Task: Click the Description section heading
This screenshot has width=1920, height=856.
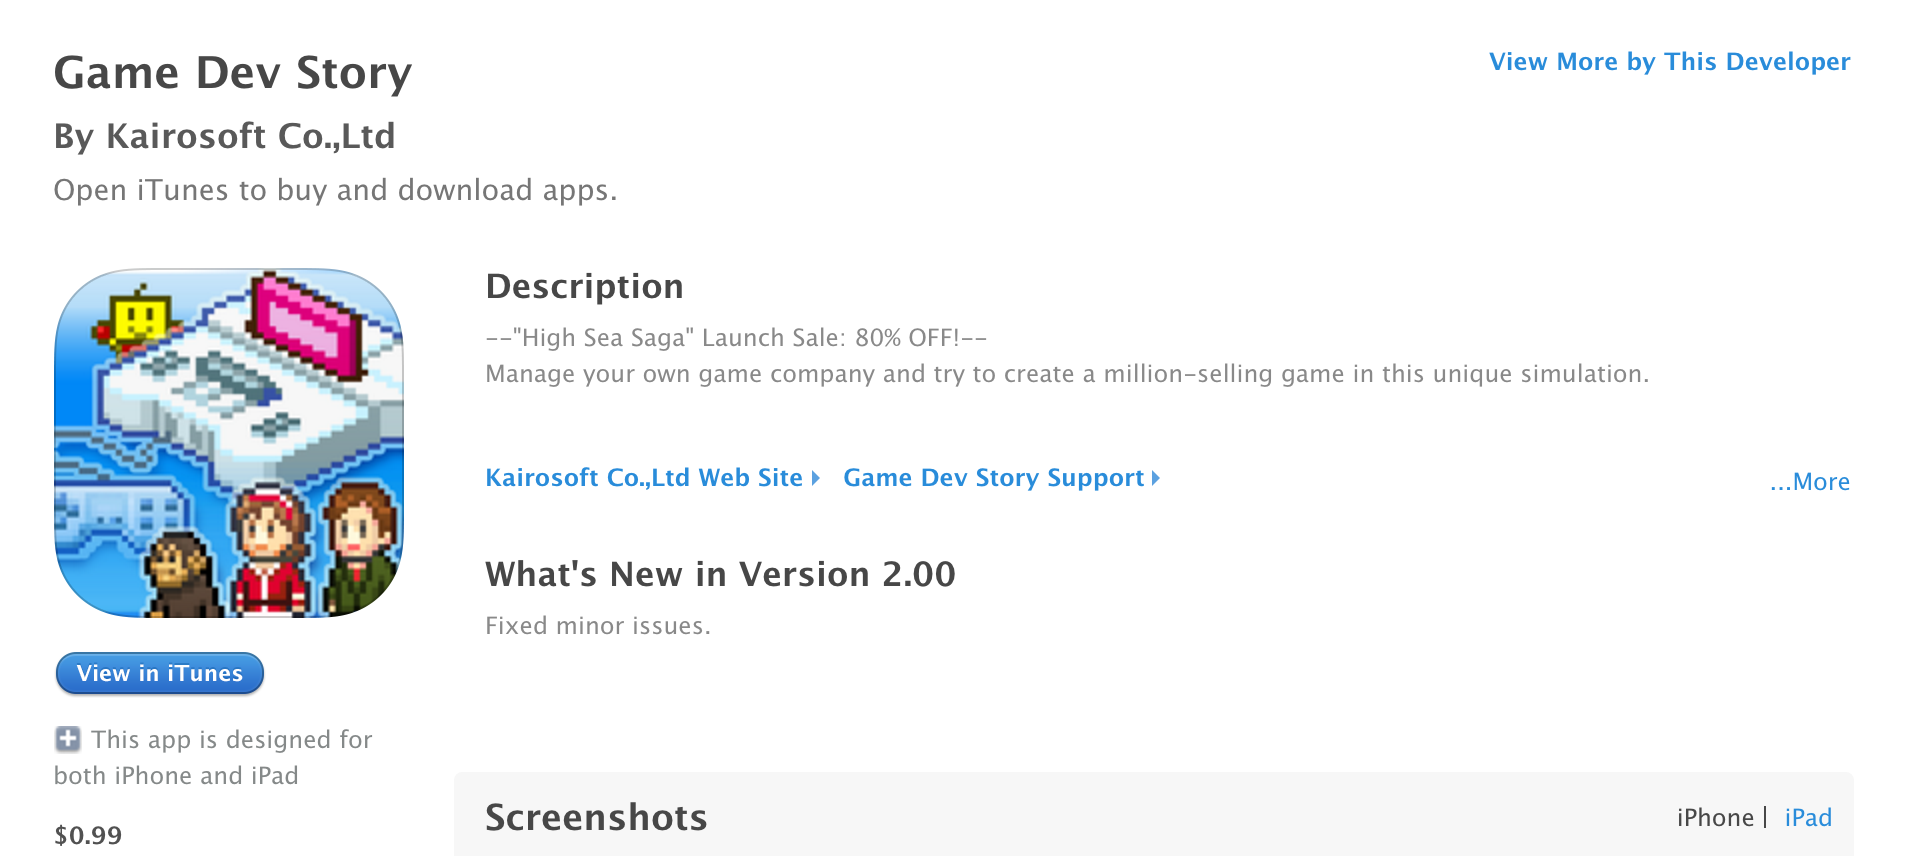Action: click(x=584, y=287)
